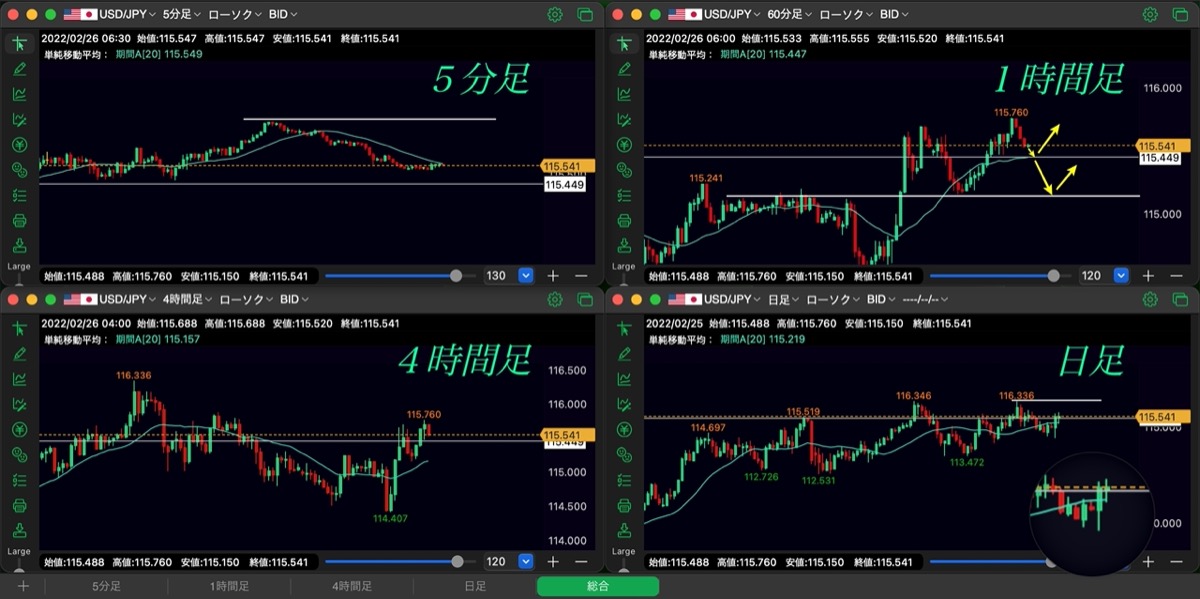Click the green window icon of the 60分足 chart
Image resolution: width=1200 pixels, height=599 pixels.
1180,15
